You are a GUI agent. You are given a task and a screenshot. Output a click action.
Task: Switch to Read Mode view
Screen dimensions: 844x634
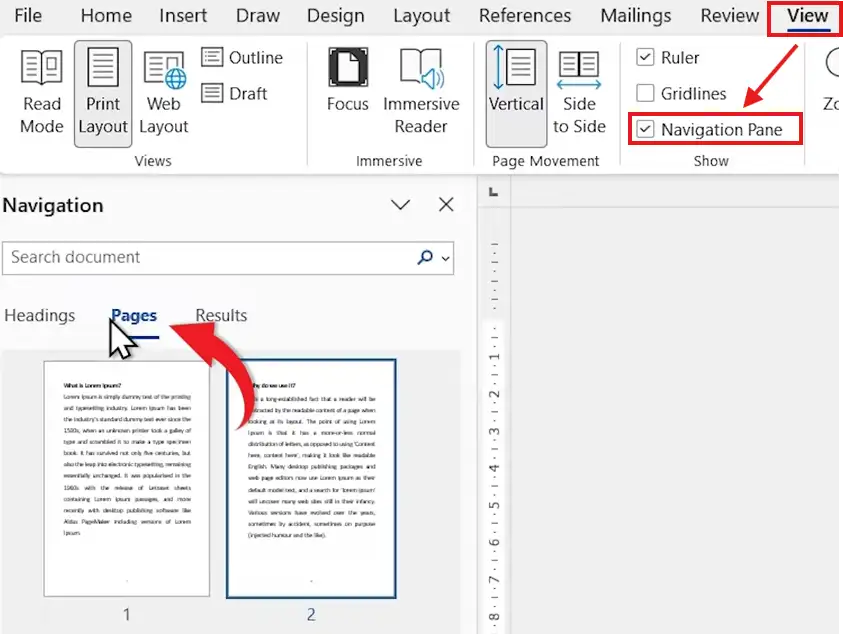pyautogui.click(x=41, y=92)
